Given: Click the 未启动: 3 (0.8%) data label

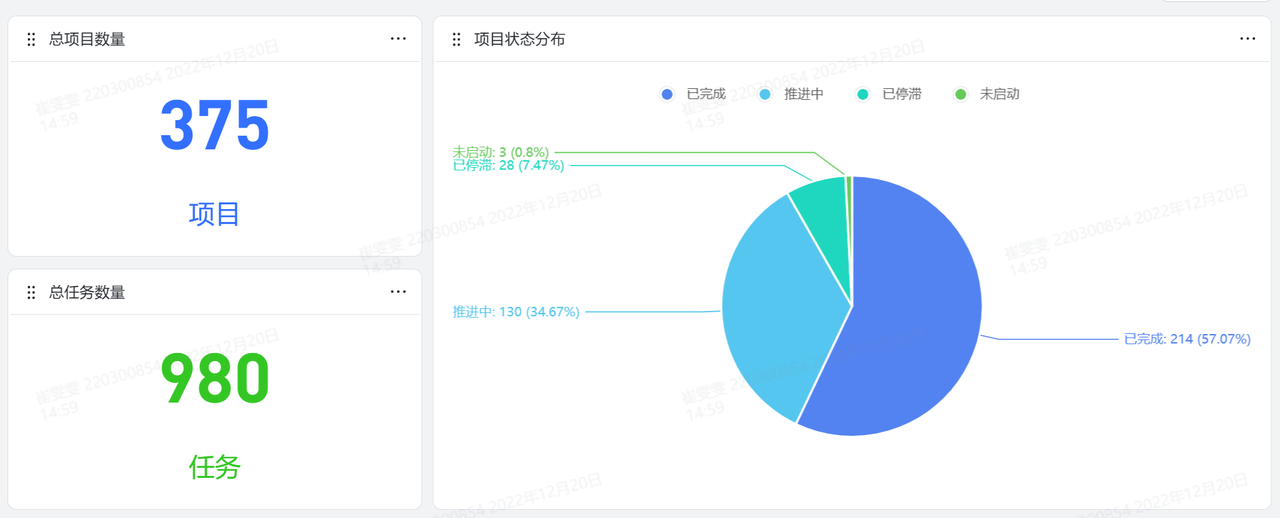Looking at the screenshot, I should tap(500, 152).
